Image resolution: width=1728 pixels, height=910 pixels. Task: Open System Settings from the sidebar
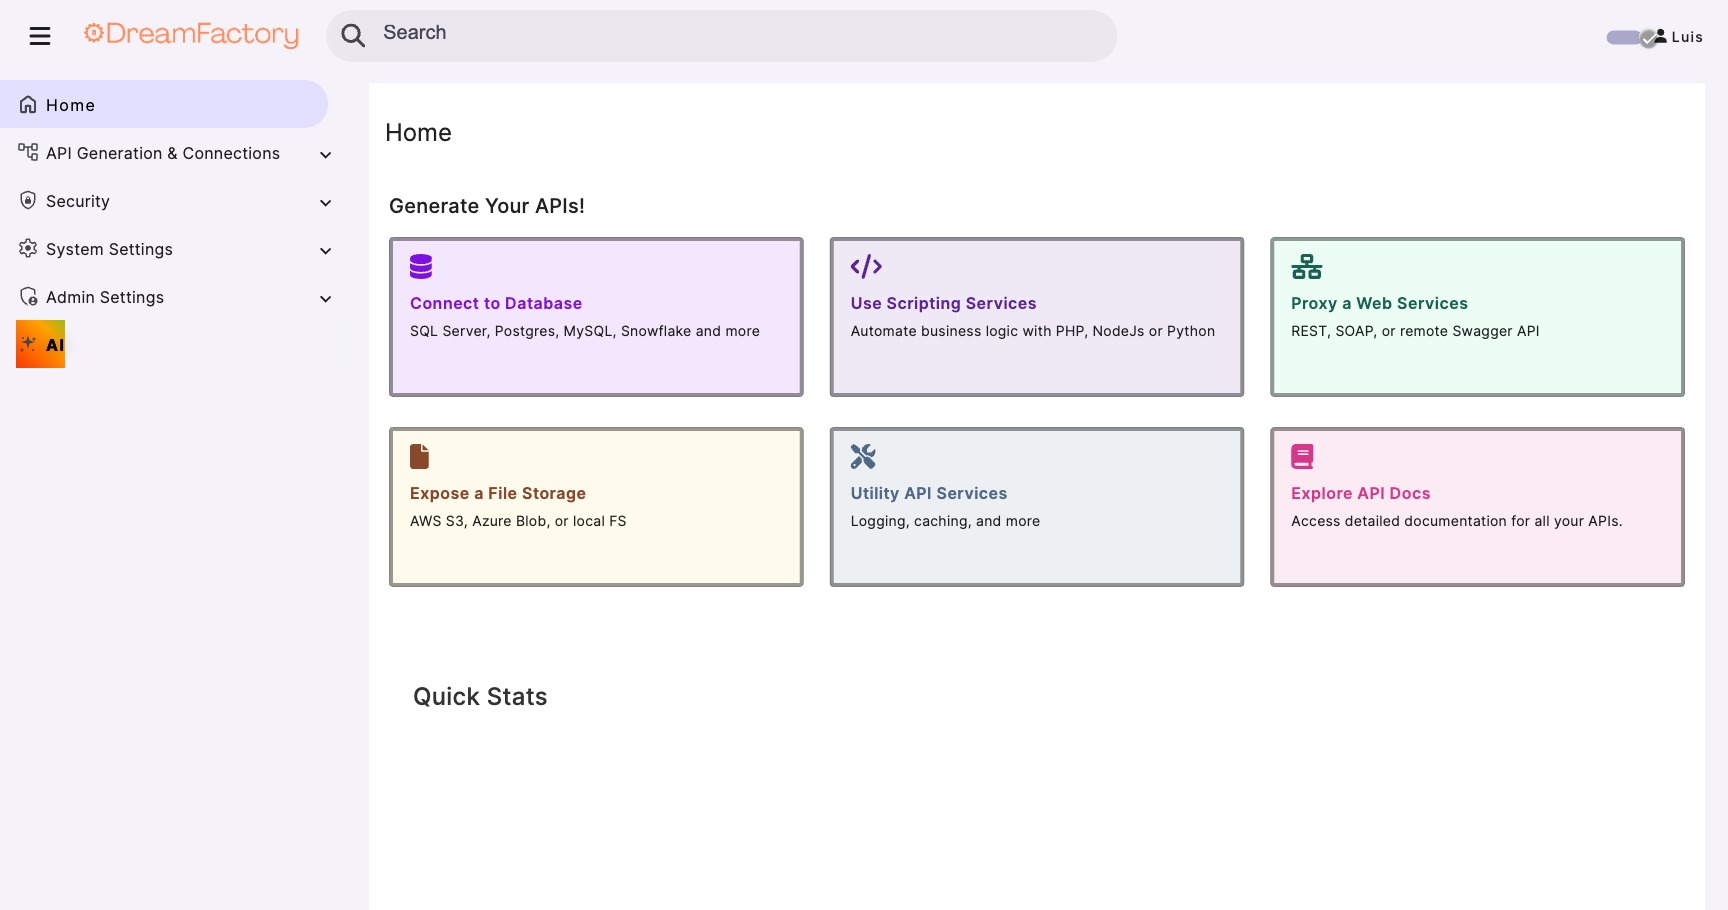(x=109, y=248)
